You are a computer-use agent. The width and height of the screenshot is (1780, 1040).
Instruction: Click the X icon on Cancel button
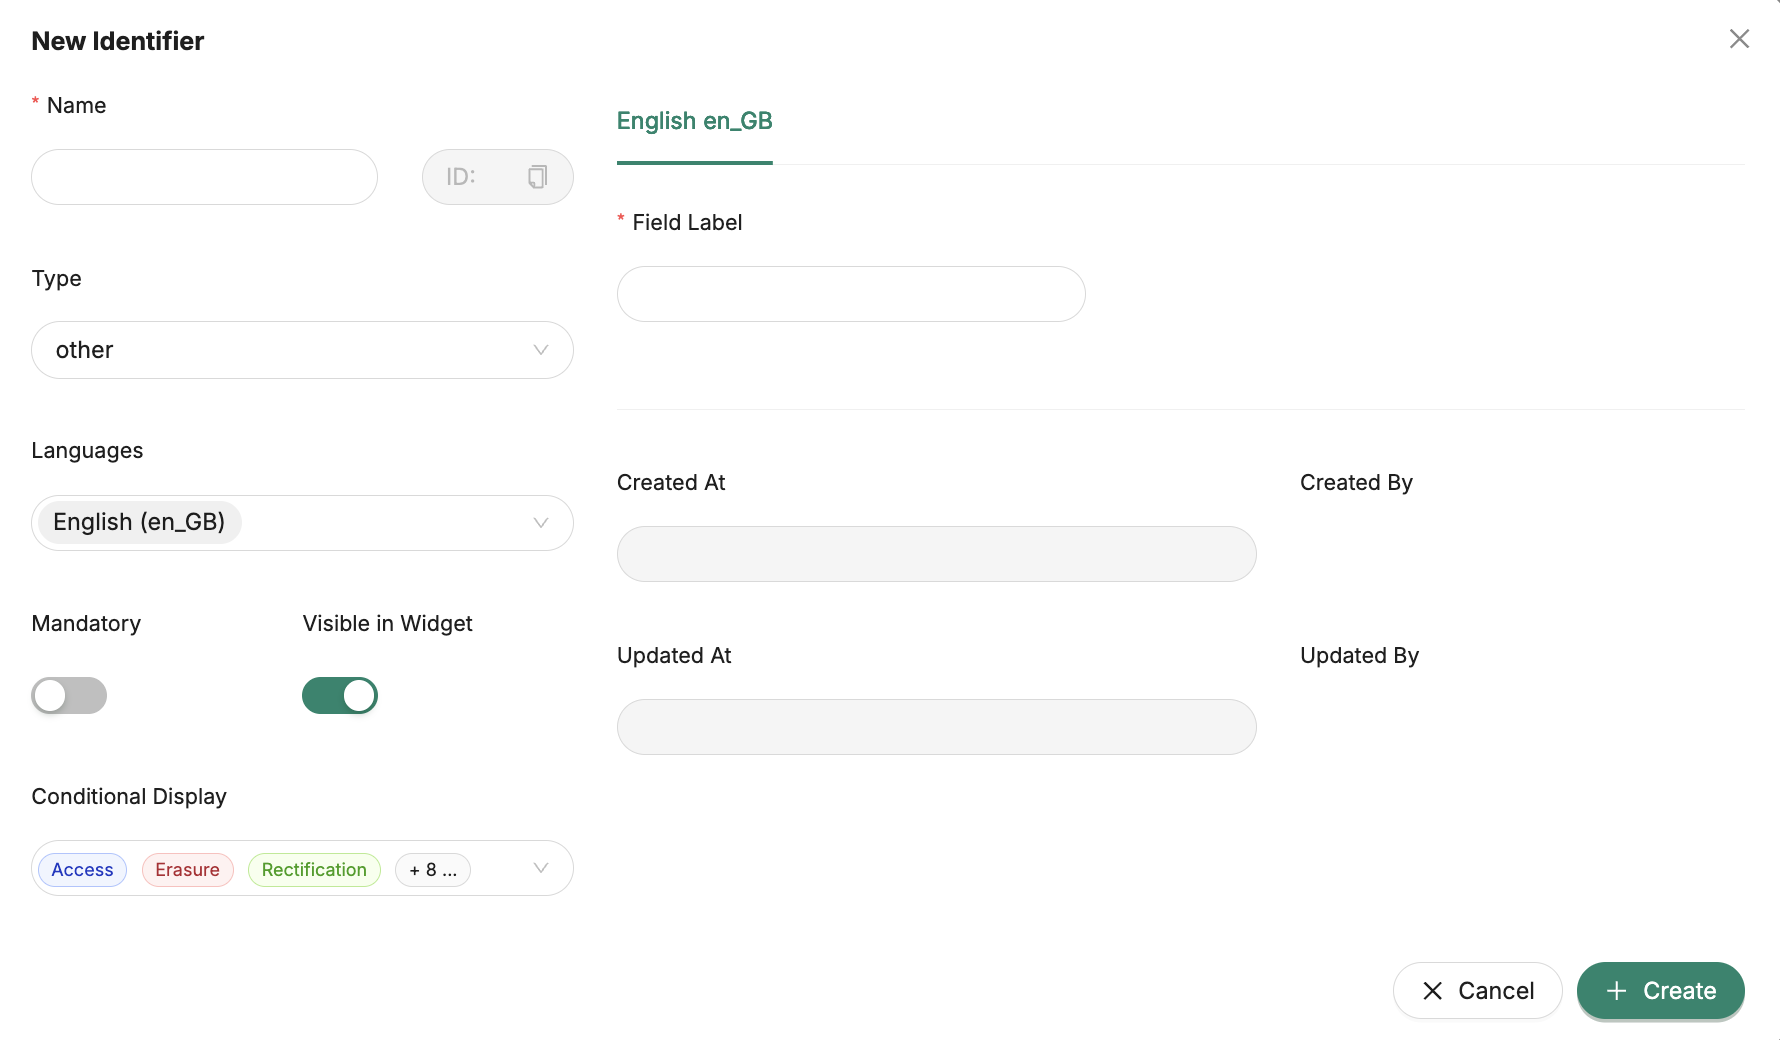1432,991
